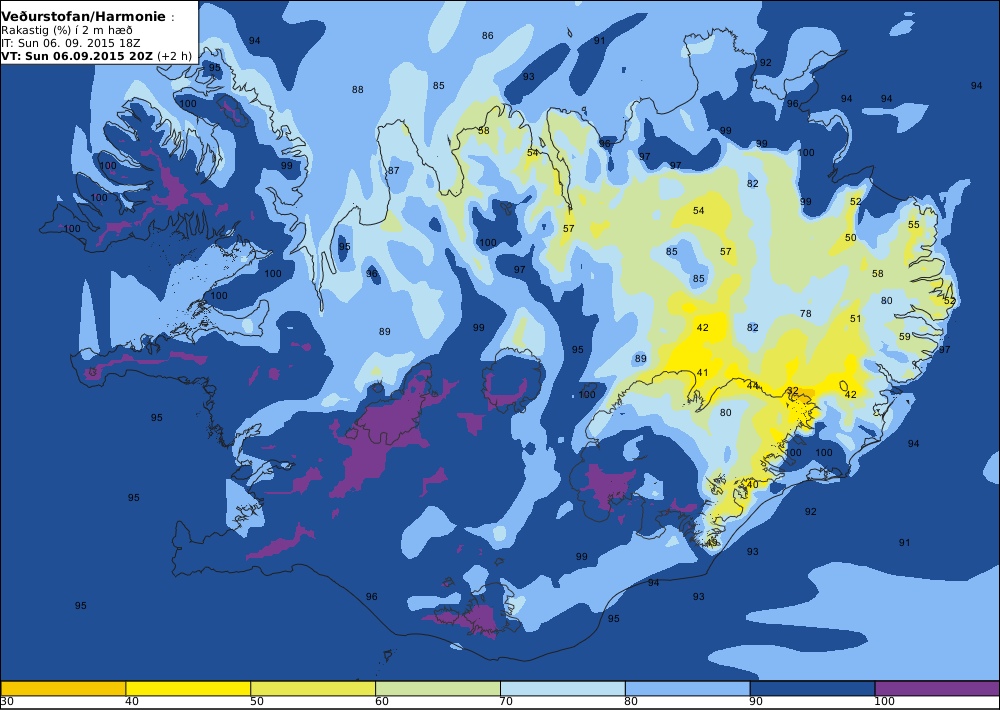Click the bright yellow 40–50 legend swatch

[x=188, y=688]
